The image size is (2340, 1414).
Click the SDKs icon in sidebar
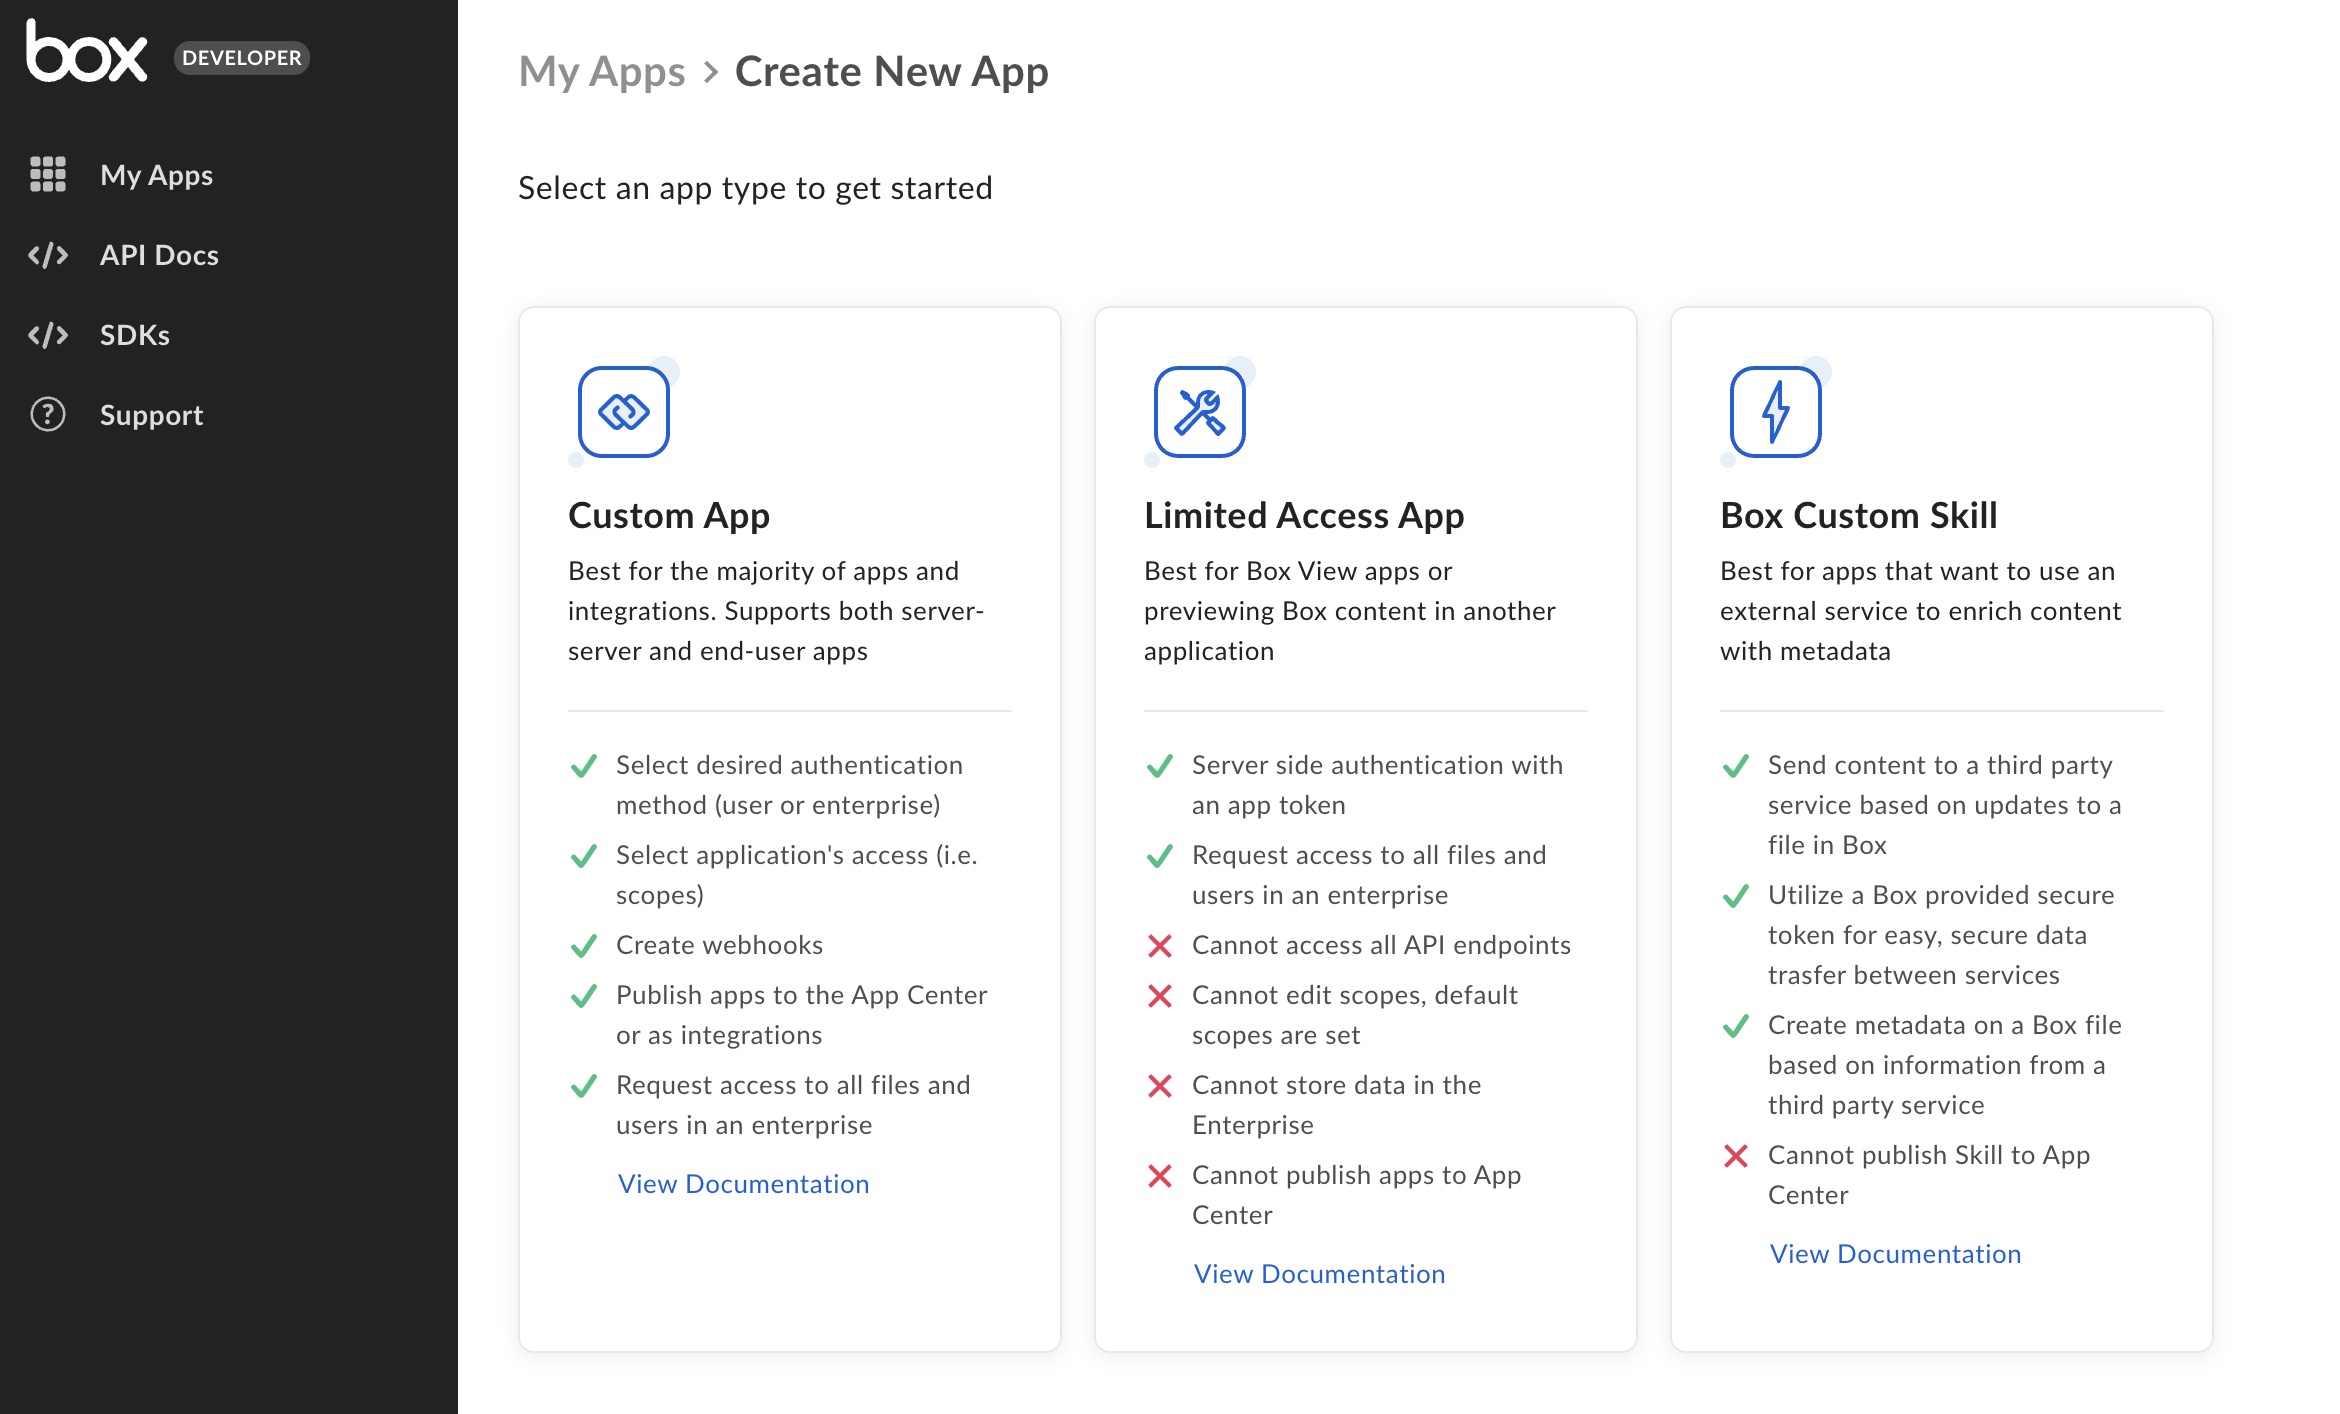click(x=48, y=335)
